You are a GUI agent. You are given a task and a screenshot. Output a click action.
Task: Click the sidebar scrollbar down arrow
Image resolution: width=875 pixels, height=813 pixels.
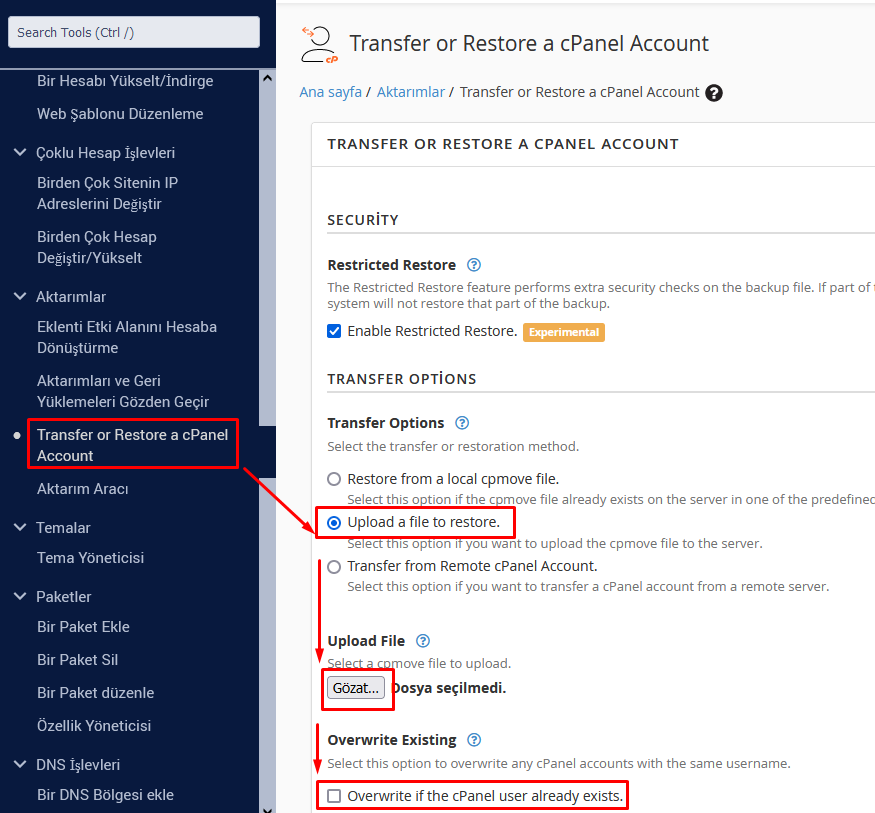click(267, 806)
